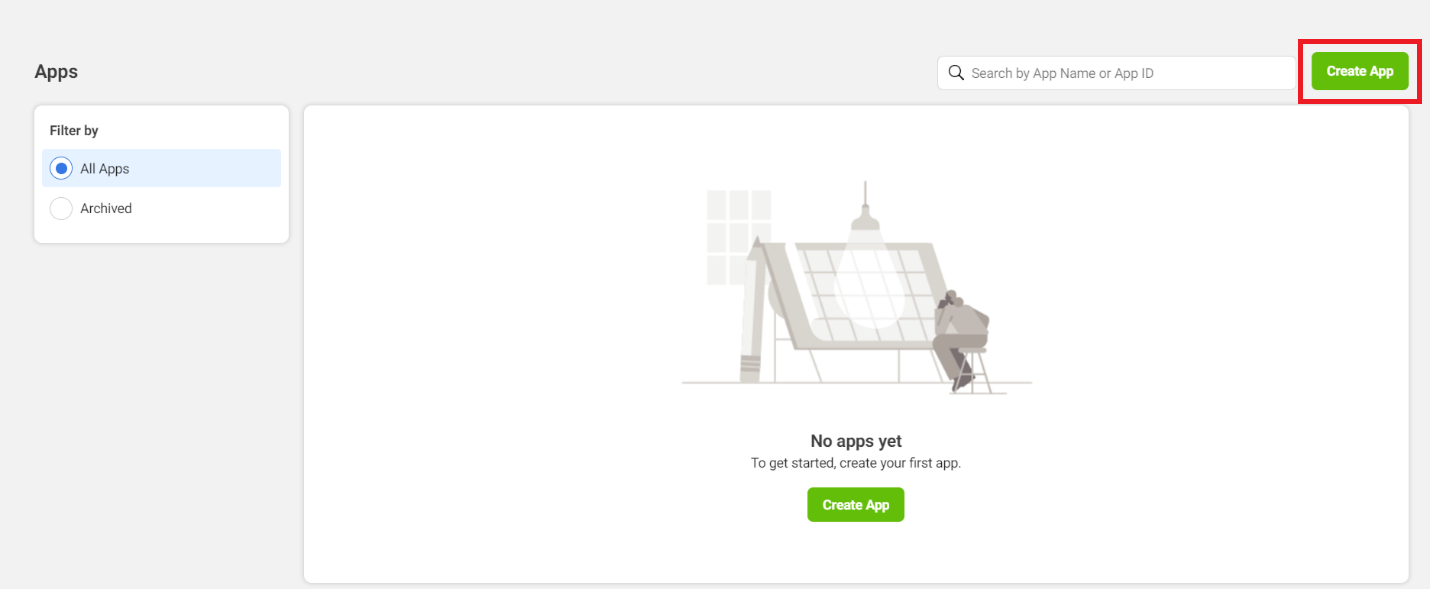Click the "All Apps" filter label text
Image resolution: width=1430 pixels, height=589 pixels.
(105, 169)
